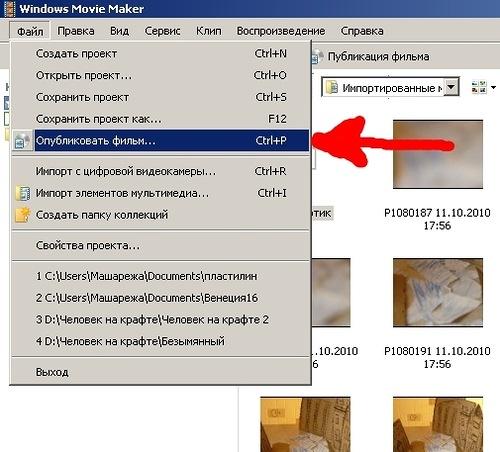Screen dimensions: 500x452
Task: Select bottom-right cardboard clip thumbnail
Action: coord(438,424)
